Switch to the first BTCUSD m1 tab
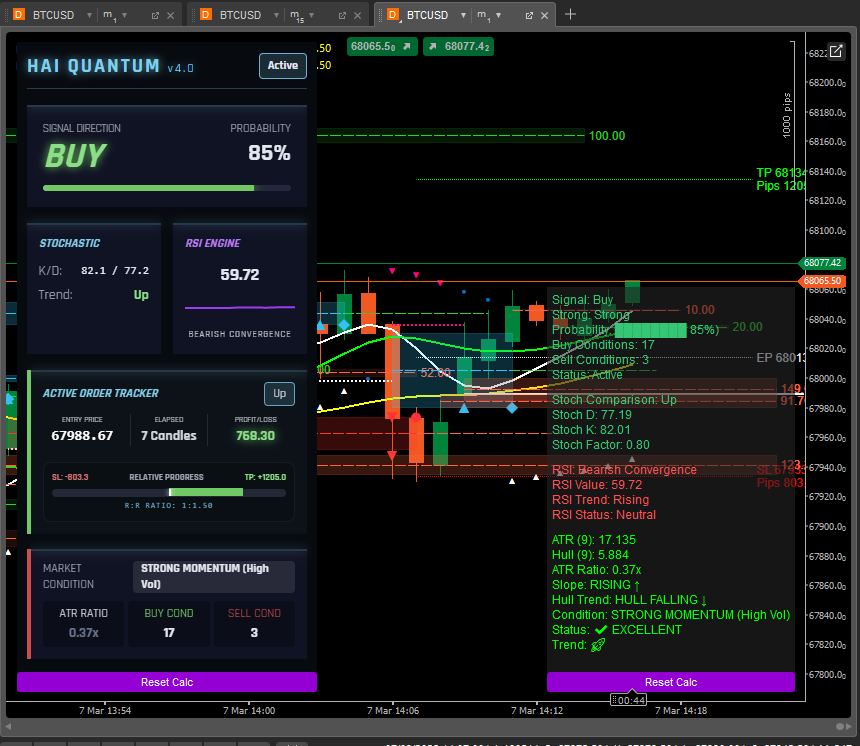The height and width of the screenshot is (746, 860). tap(48, 15)
